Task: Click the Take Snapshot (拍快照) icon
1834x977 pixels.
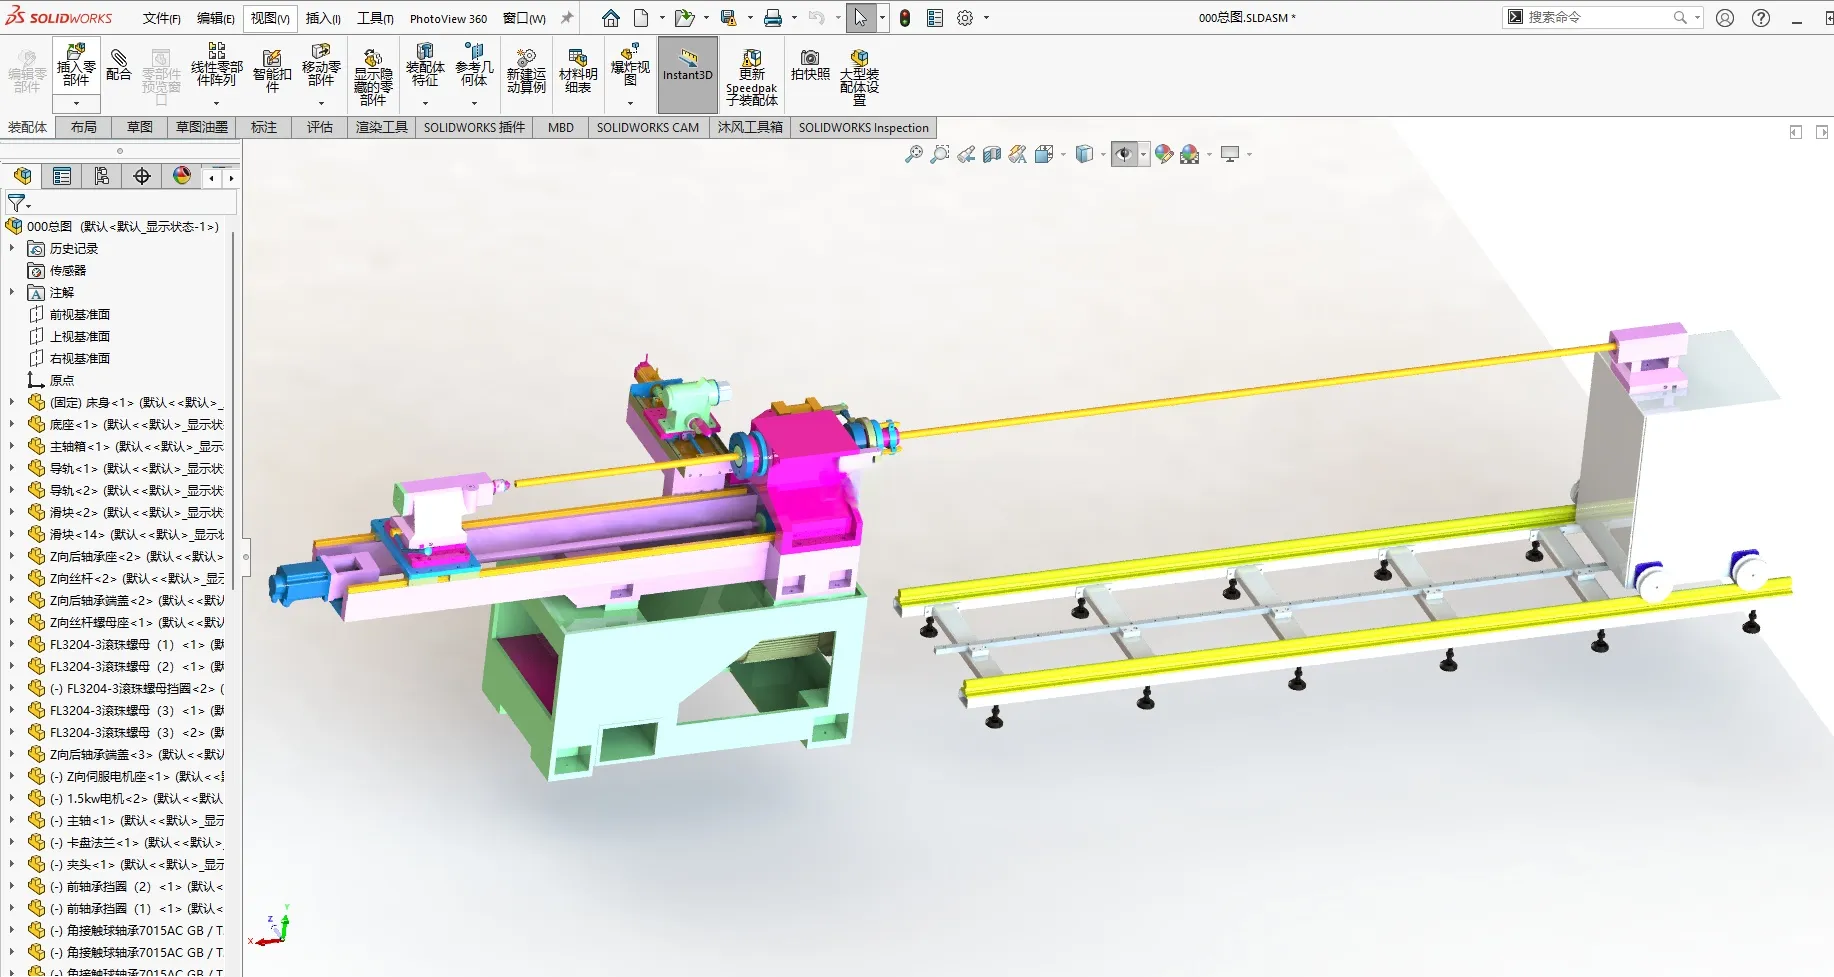Action: (x=810, y=65)
